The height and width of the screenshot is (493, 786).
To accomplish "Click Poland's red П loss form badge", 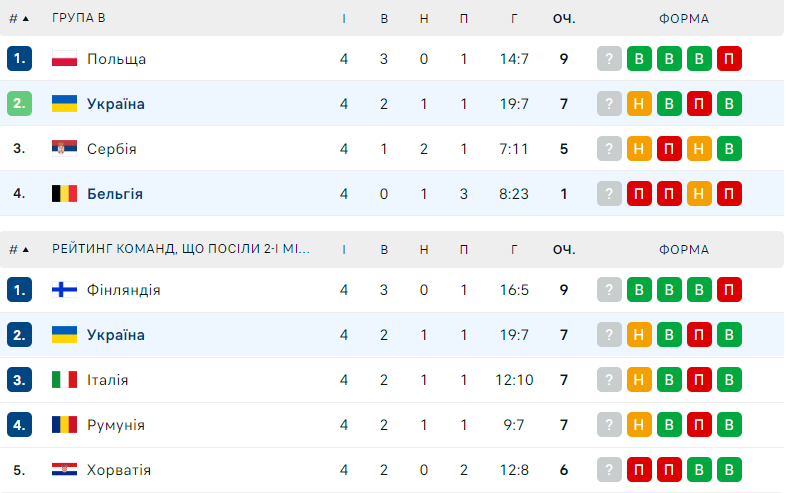I will pos(730,59).
